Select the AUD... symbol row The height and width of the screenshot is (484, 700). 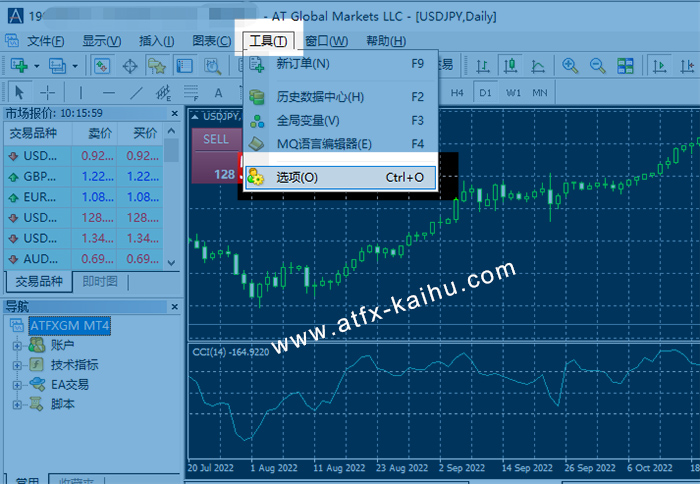tap(83, 259)
